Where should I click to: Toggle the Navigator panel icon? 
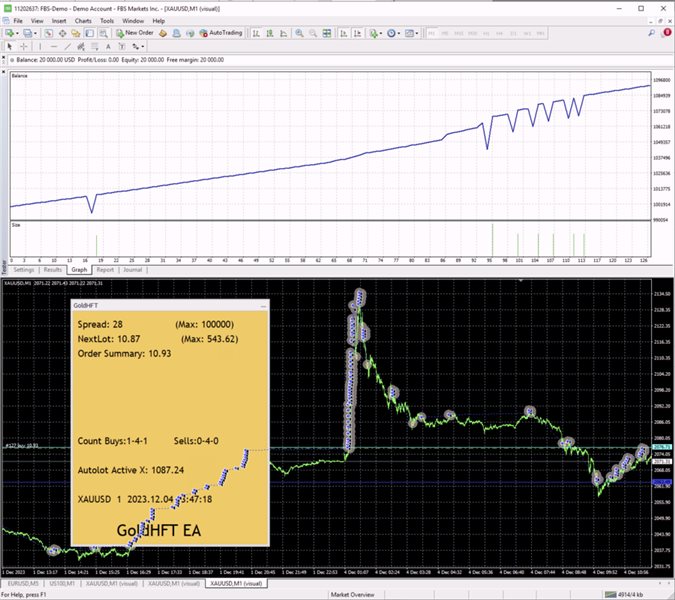coord(76,33)
